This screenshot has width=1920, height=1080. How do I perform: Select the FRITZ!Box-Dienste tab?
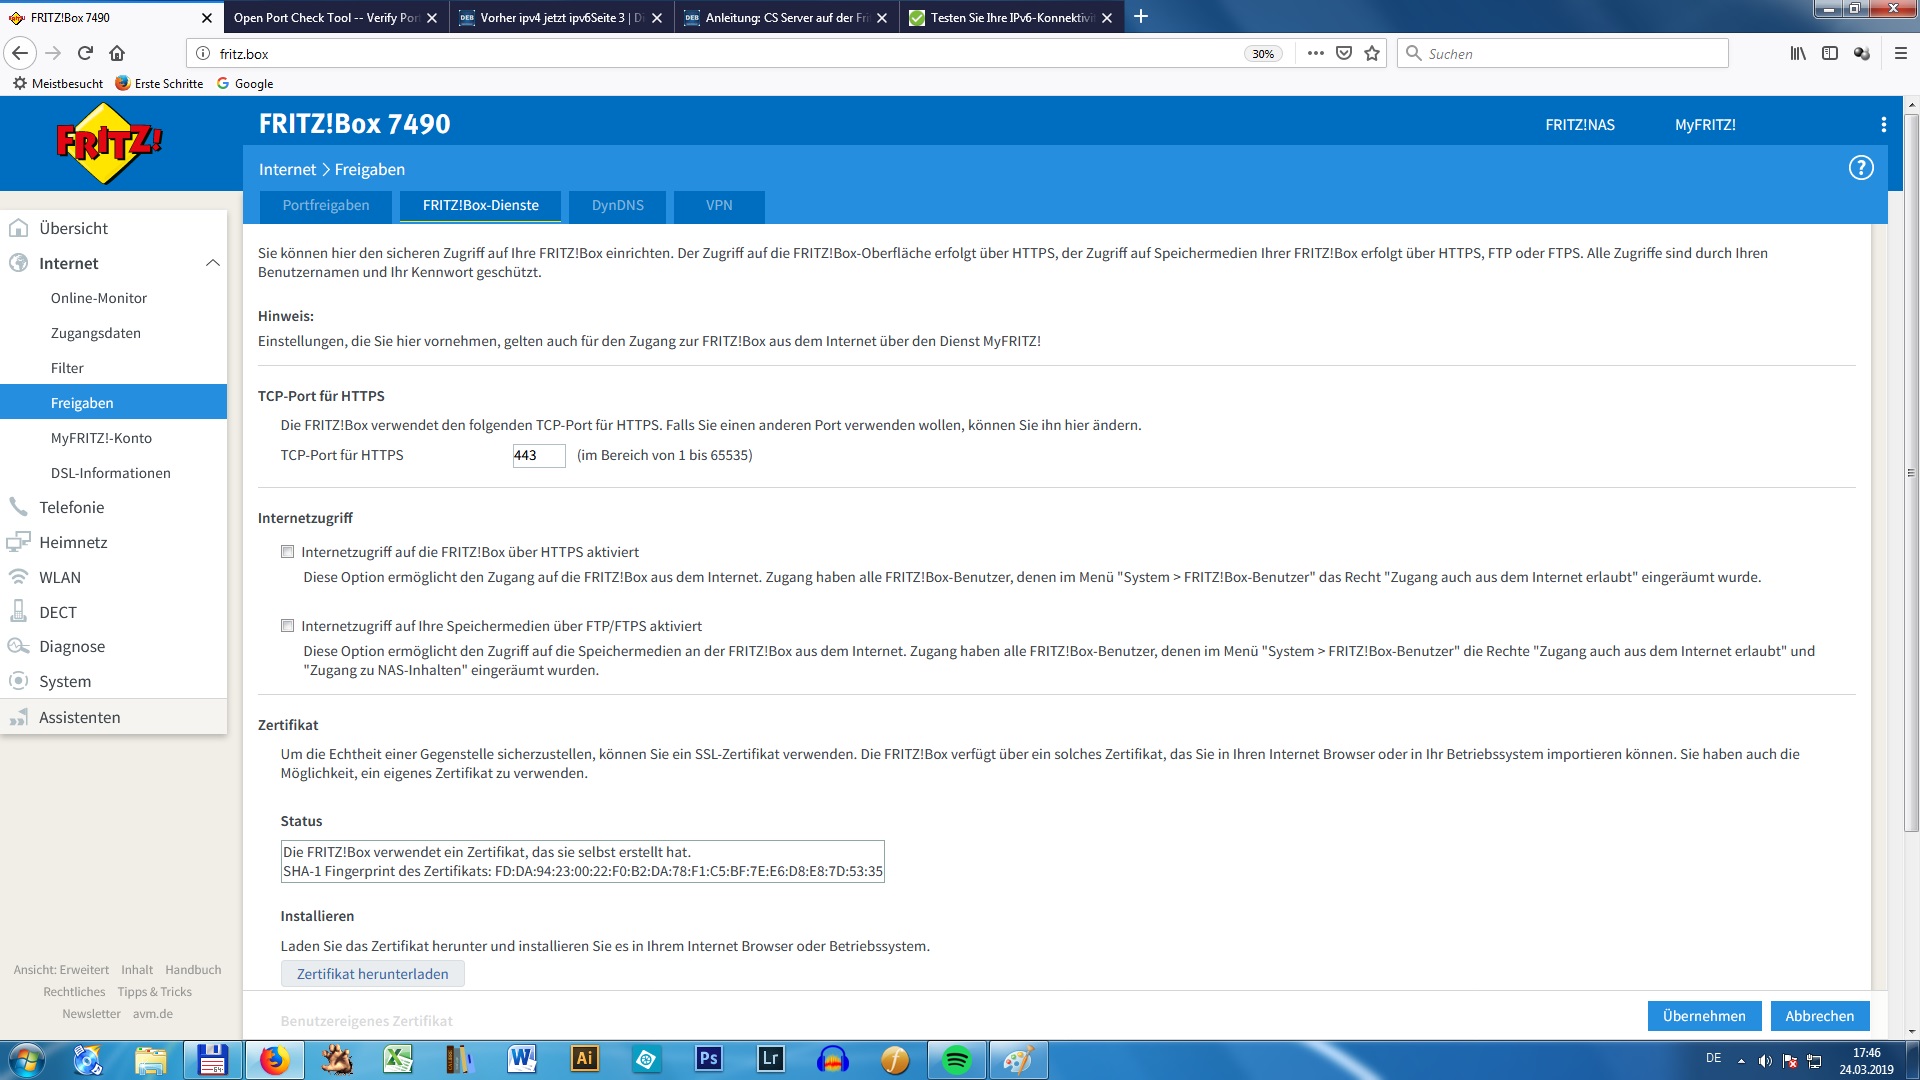pos(480,206)
